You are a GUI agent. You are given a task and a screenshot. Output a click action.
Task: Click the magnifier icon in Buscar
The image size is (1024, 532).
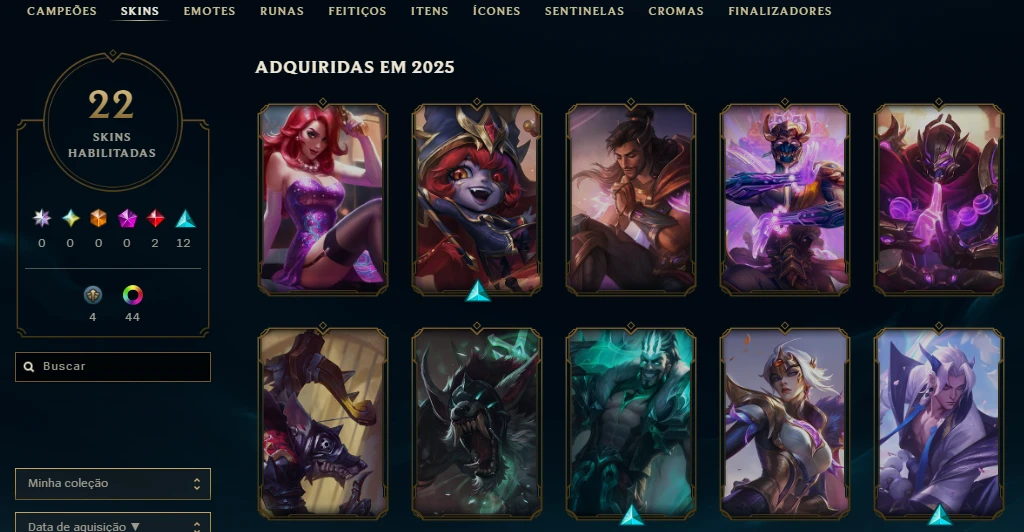pos(29,367)
